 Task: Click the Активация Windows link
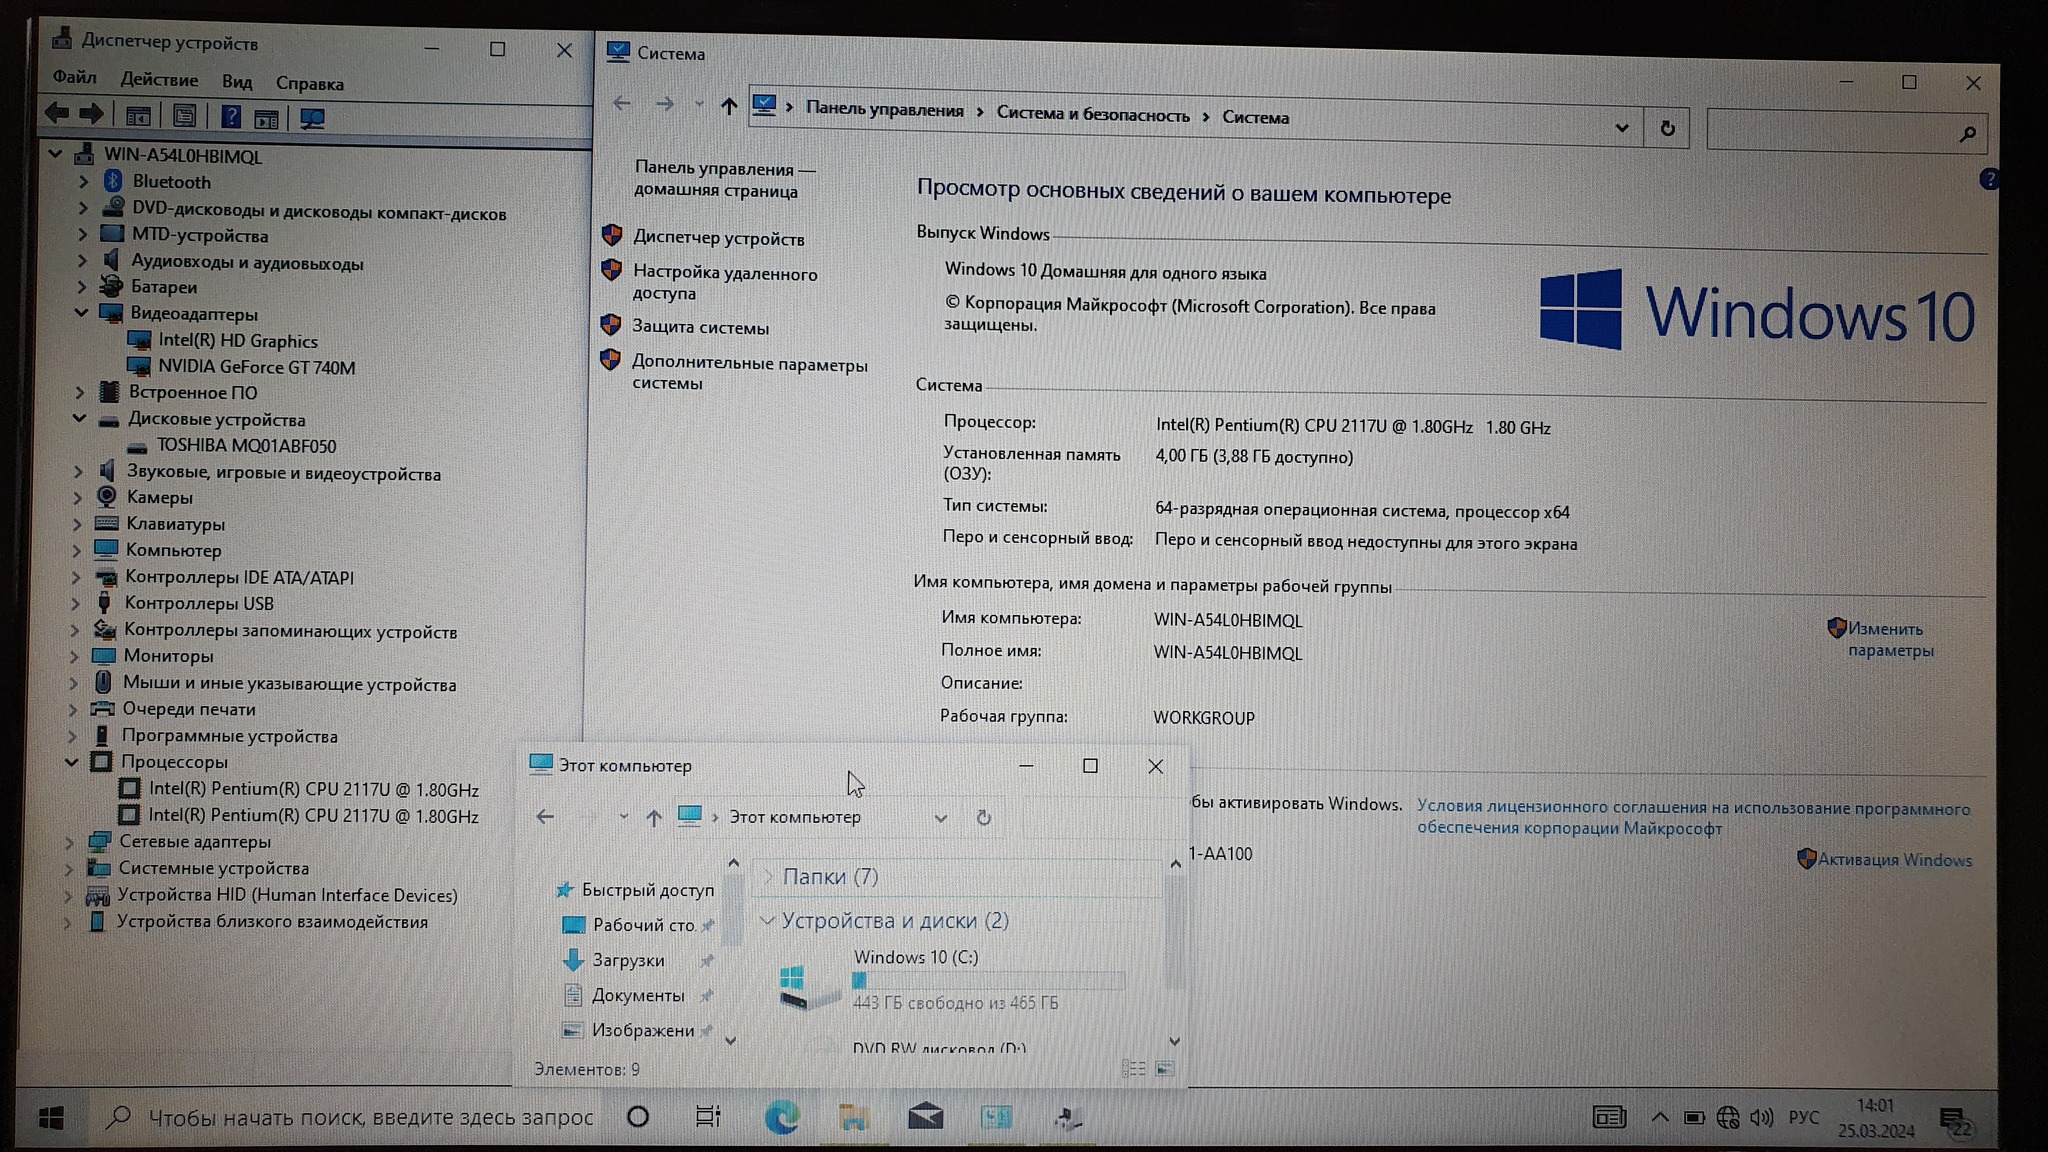(x=1894, y=860)
